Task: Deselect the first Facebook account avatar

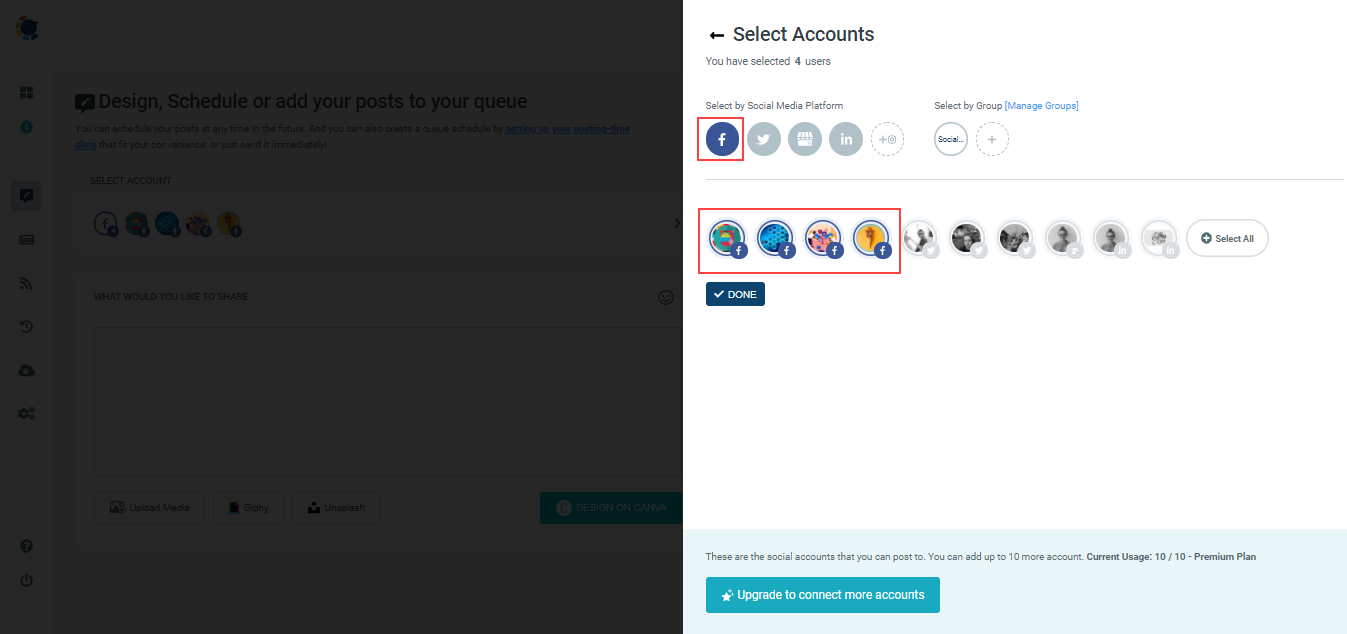Action: (727, 238)
